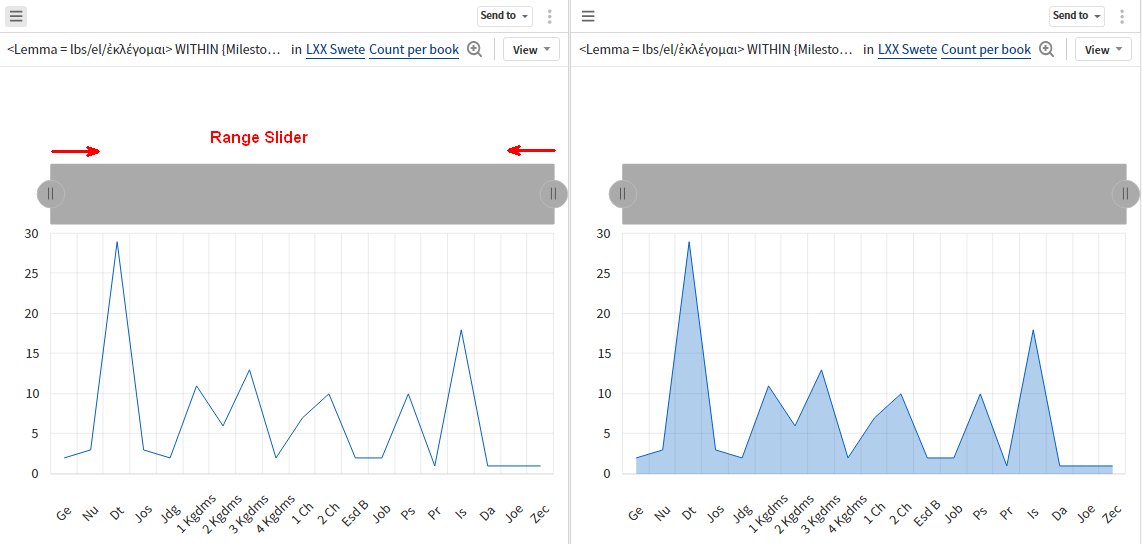Screen dimensions: 1142x544
Task: Open the View dropdown in right panel
Action: point(1103,50)
